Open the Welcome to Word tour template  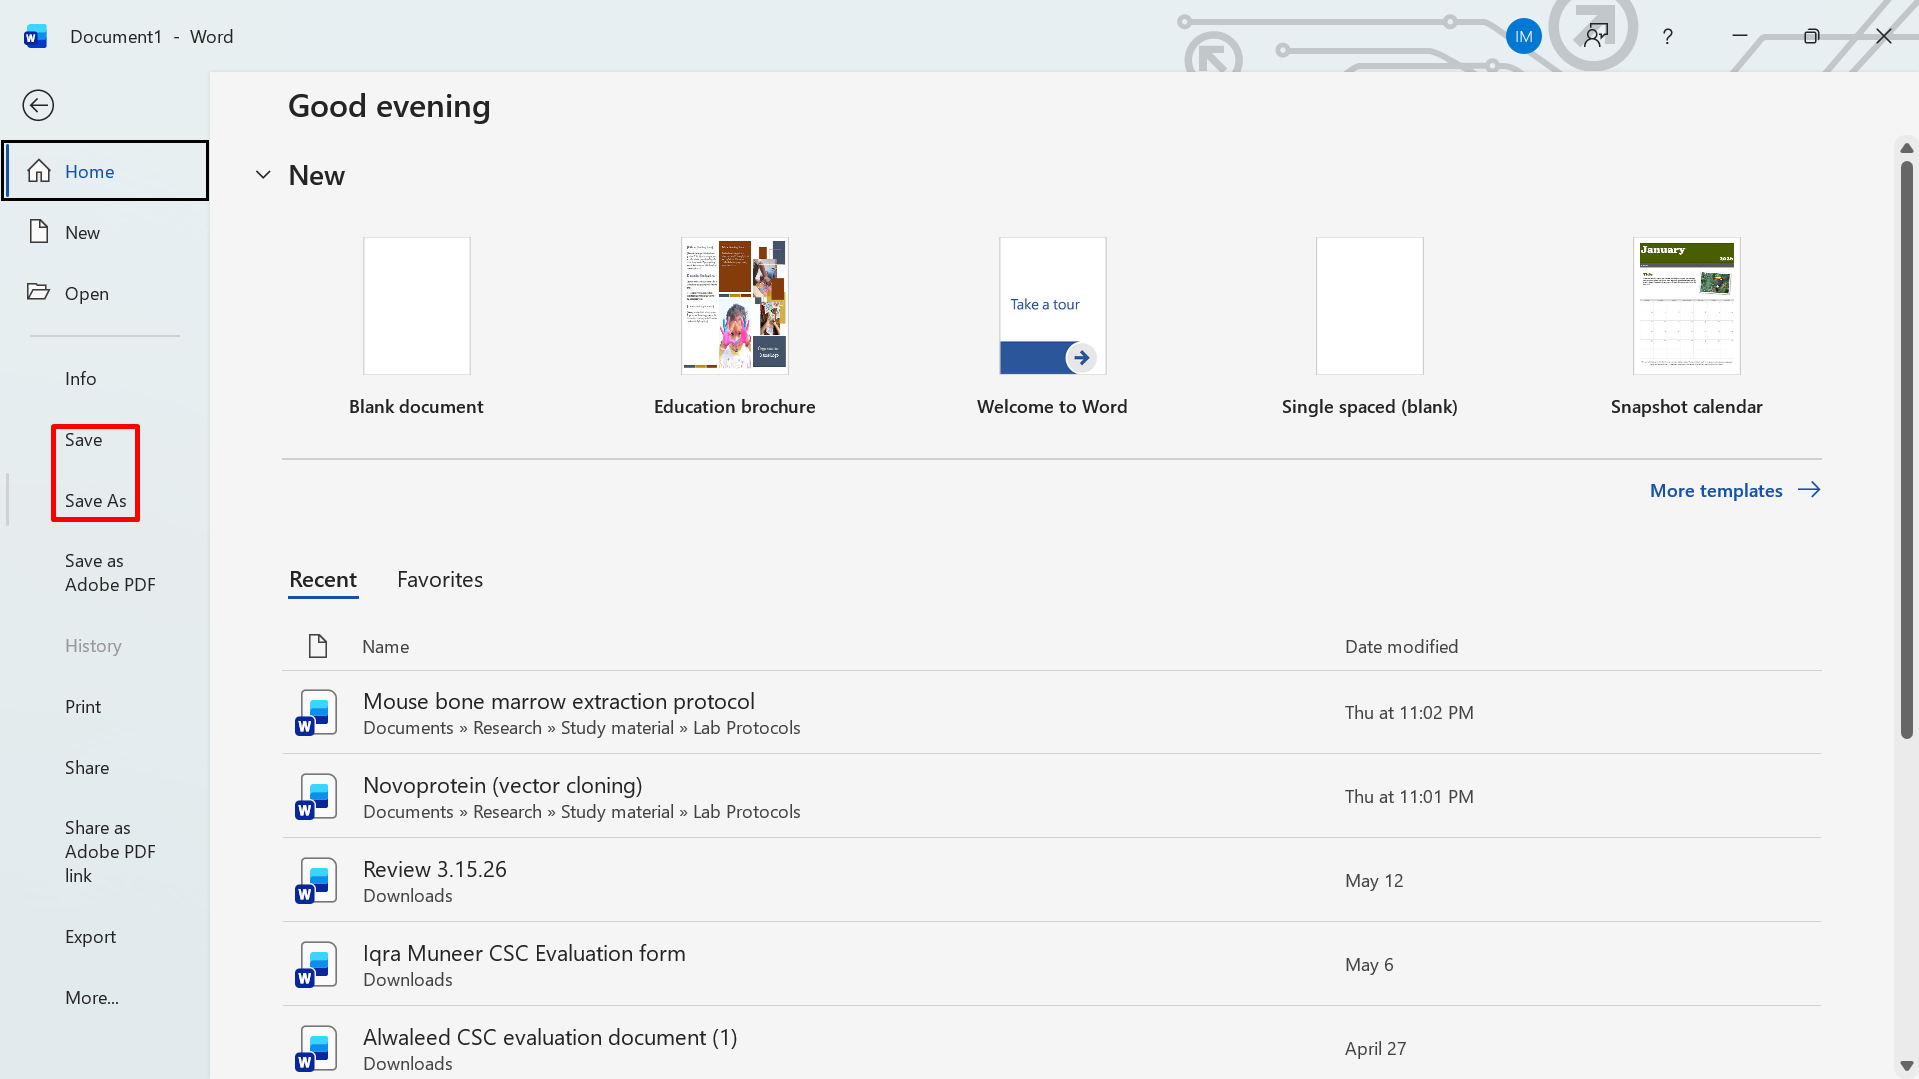tap(1053, 306)
